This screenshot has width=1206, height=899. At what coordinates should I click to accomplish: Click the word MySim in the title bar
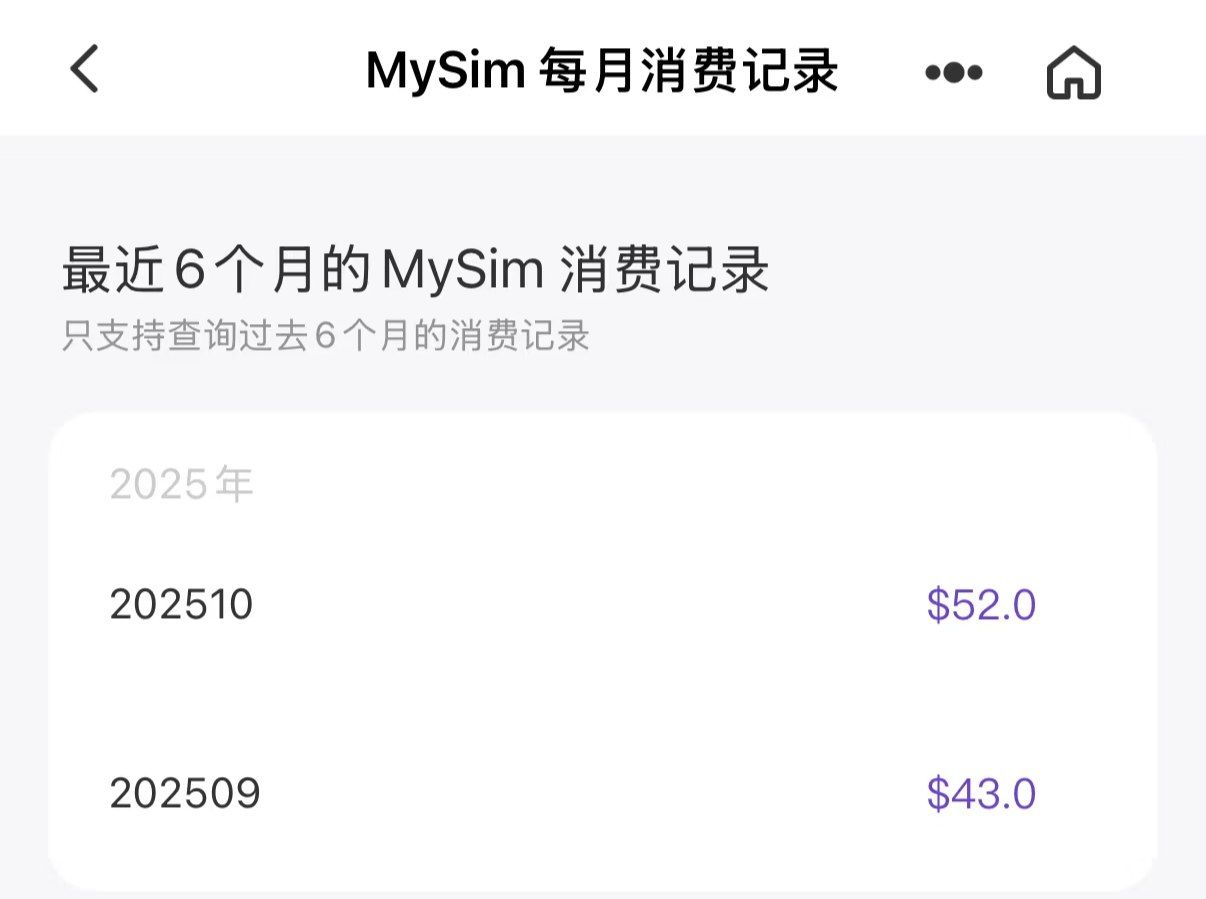445,71
